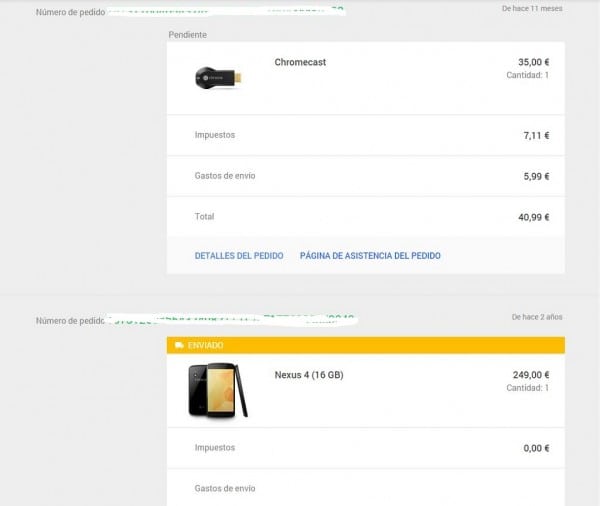Click Número de pedido label of second order
Viewport: 600px width, 506px height.
[70, 321]
